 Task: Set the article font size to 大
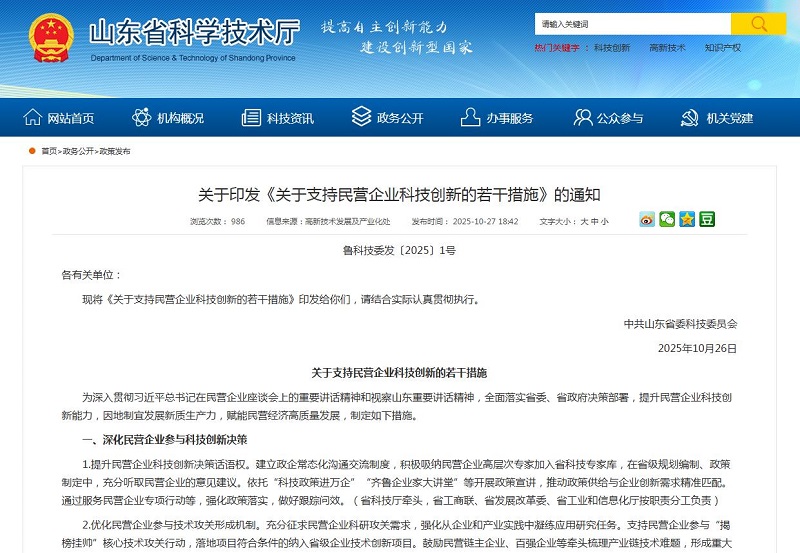click(585, 221)
